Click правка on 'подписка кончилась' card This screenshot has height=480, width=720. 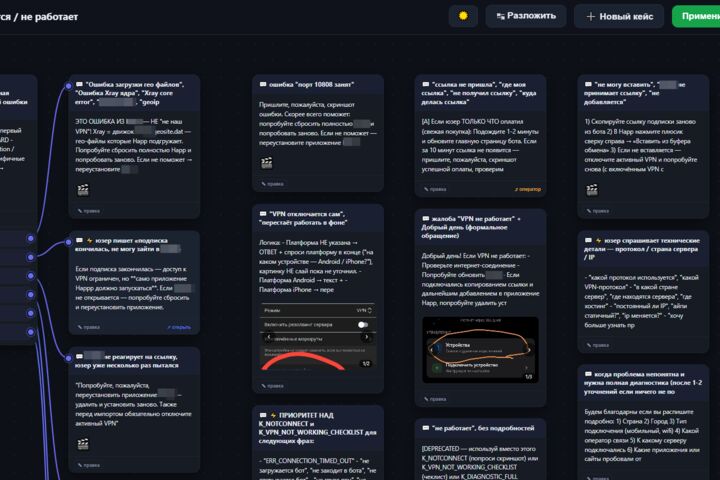[89, 327]
